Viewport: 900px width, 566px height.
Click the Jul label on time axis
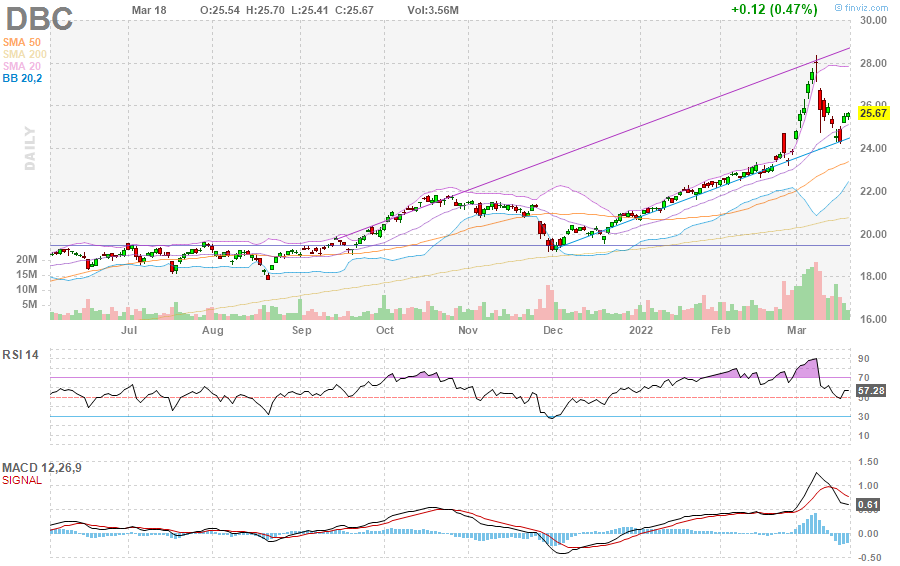point(129,330)
